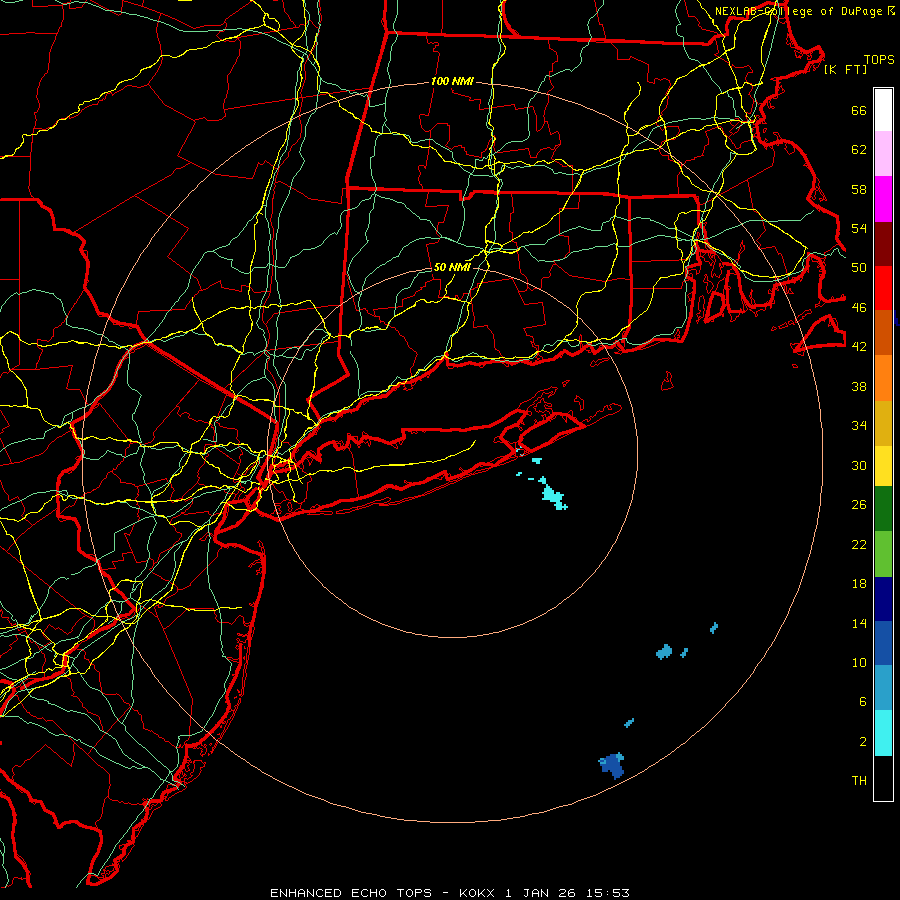The image size is (900, 900).
Task: Pick the dark orange legend swatch
Action: coord(883,333)
